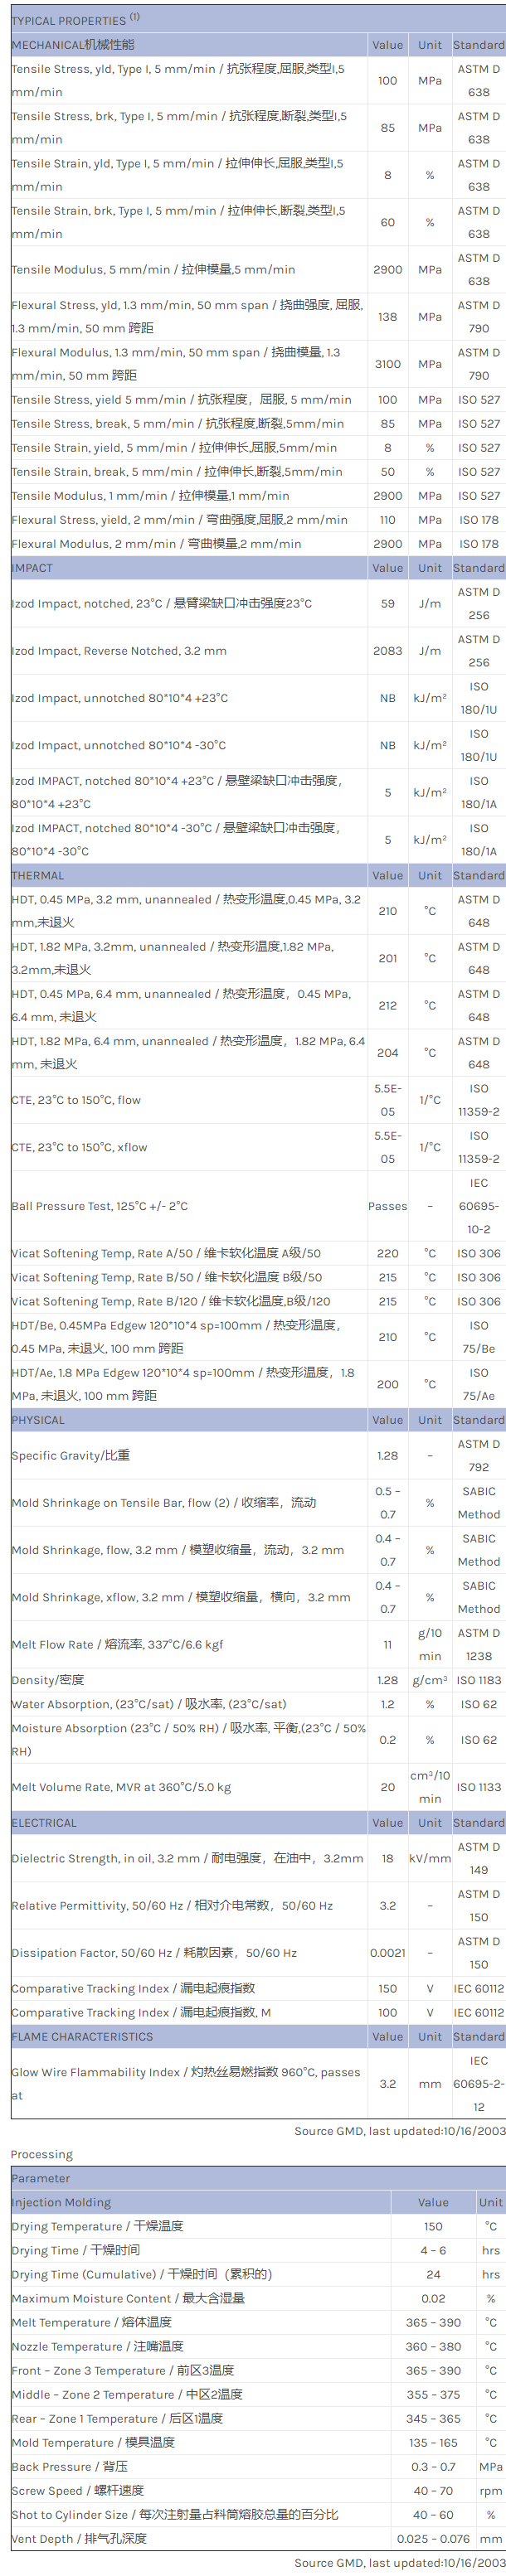Select the Specific Gravity row label
506x2576 pixels.
70,1456
